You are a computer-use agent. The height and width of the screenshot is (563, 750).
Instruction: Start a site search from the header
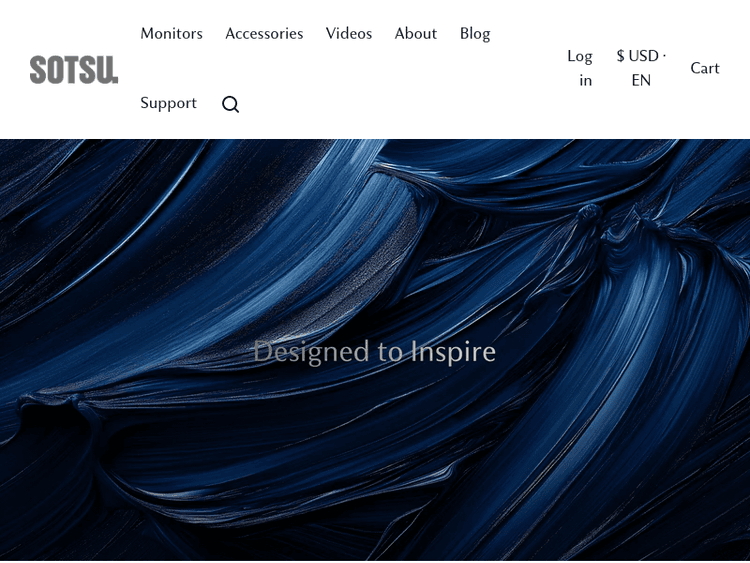click(230, 104)
